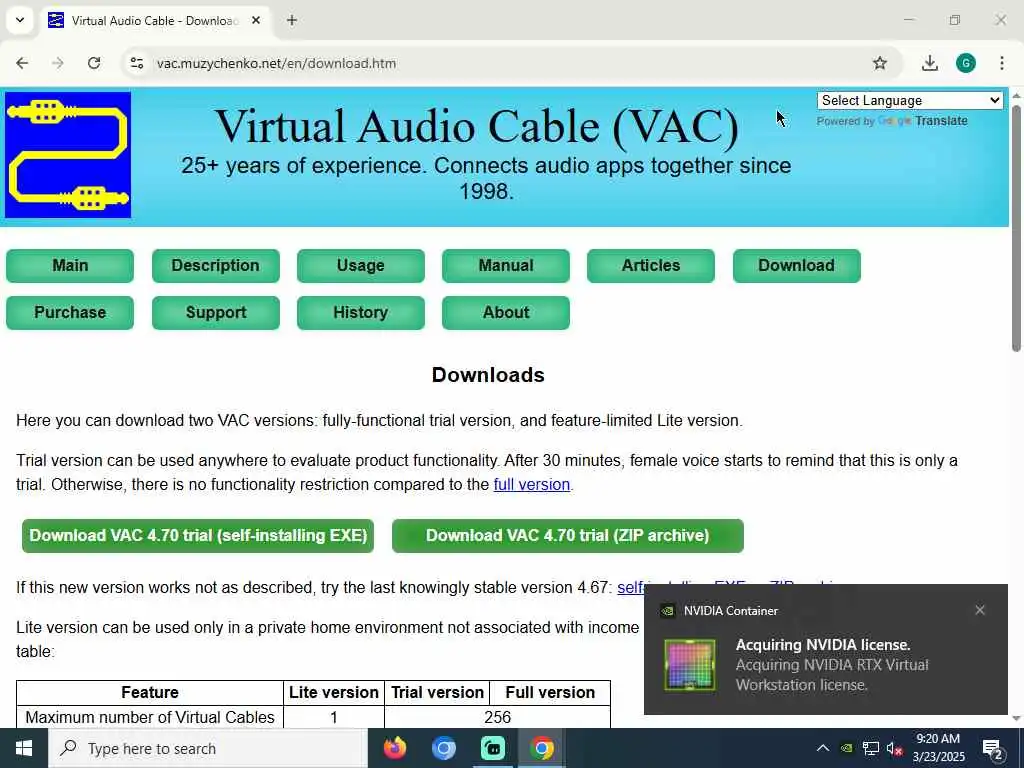Screen dimensions: 1024x768
Task: Click the 'Trial version' column header
Action: 438,692
